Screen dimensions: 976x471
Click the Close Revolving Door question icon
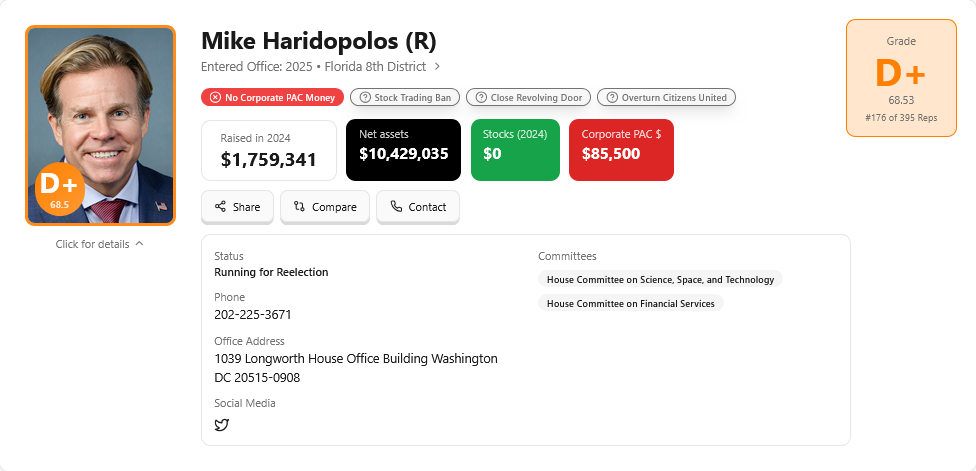(481, 97)
